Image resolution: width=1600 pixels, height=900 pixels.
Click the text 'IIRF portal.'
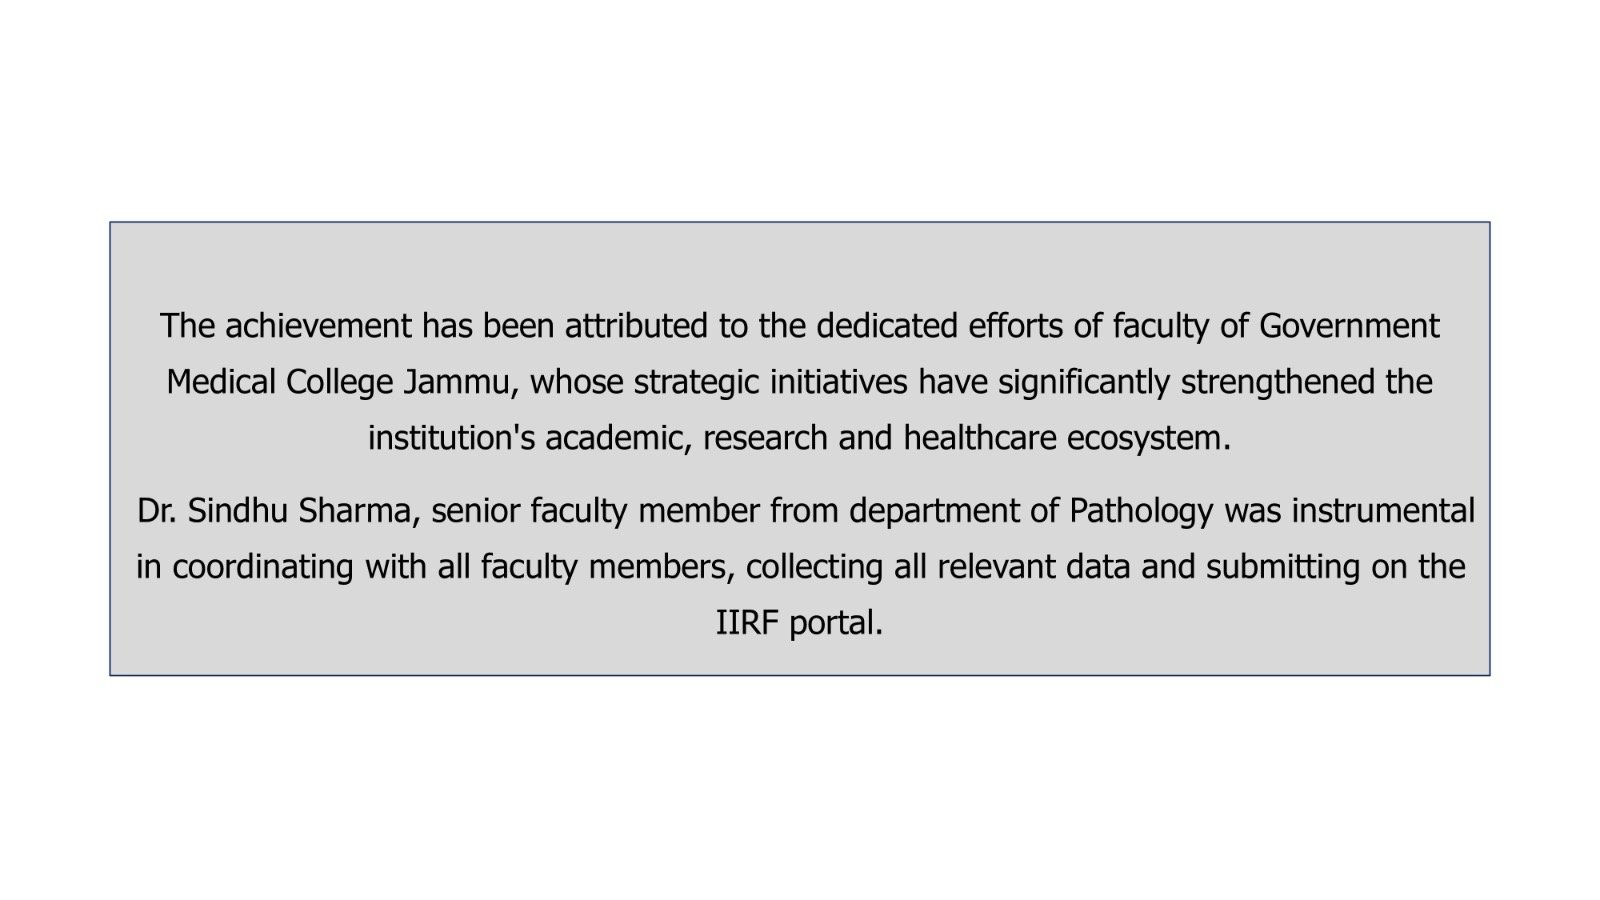tap(800, 623)
